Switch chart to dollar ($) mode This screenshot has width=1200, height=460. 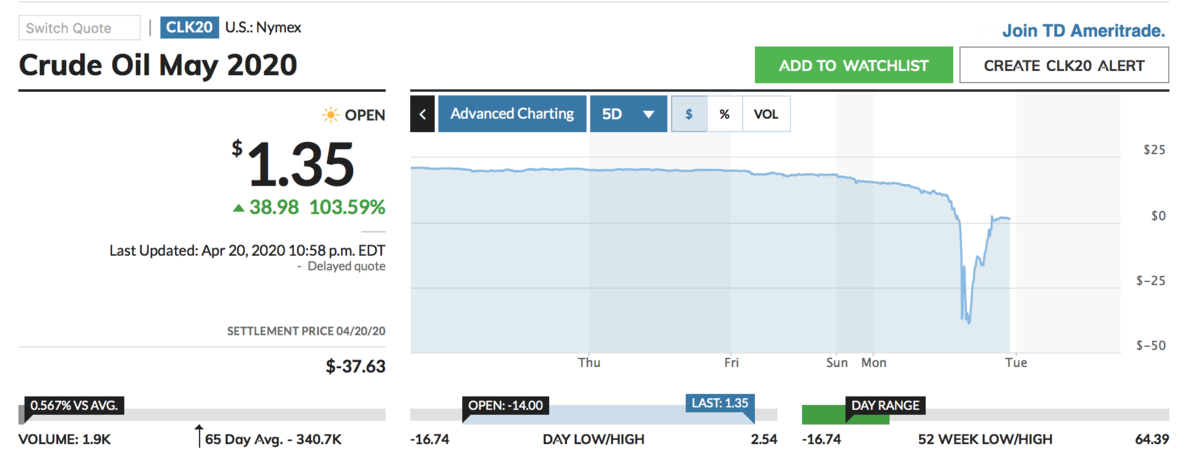pyautogui.click(x=689, y=114)
